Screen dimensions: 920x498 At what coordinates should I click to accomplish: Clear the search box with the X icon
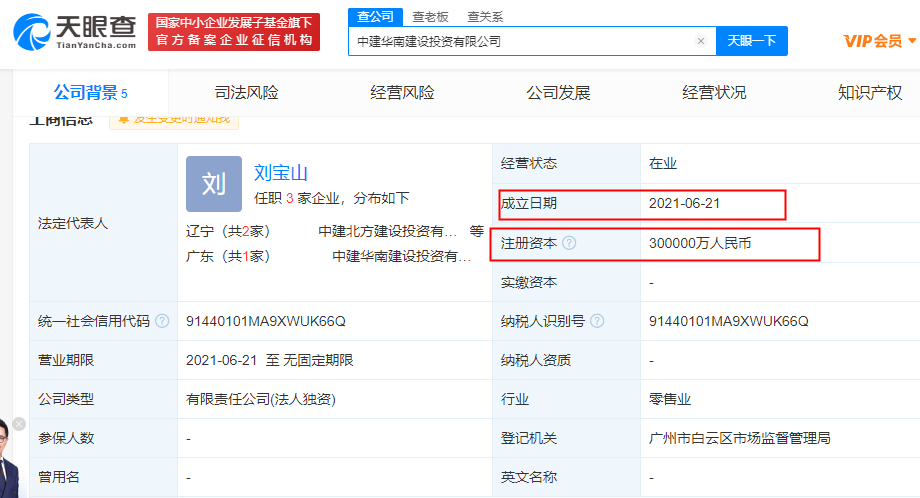click(700, 42)
